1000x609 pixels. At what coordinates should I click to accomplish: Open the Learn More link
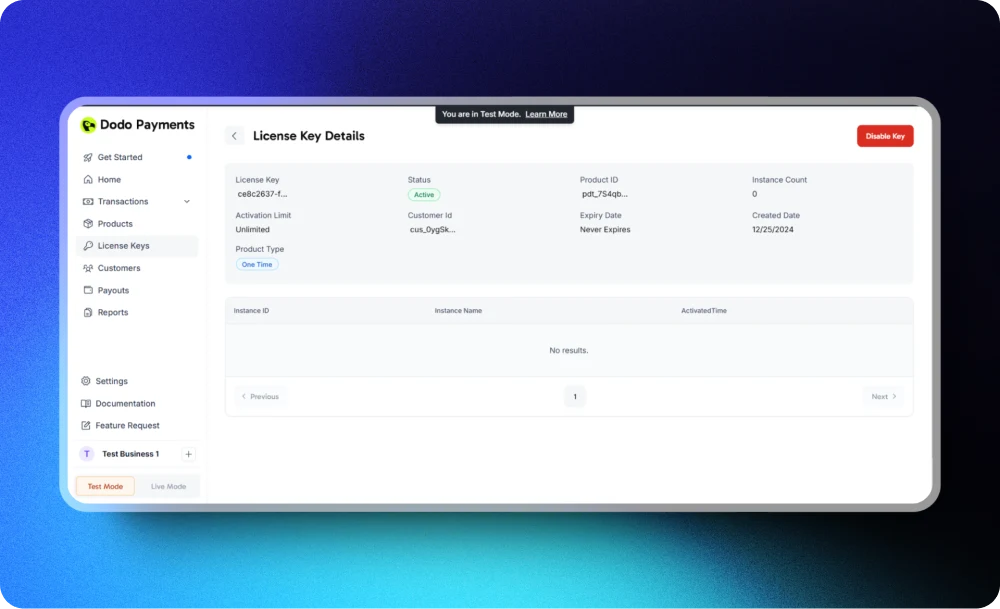point(546,114)
